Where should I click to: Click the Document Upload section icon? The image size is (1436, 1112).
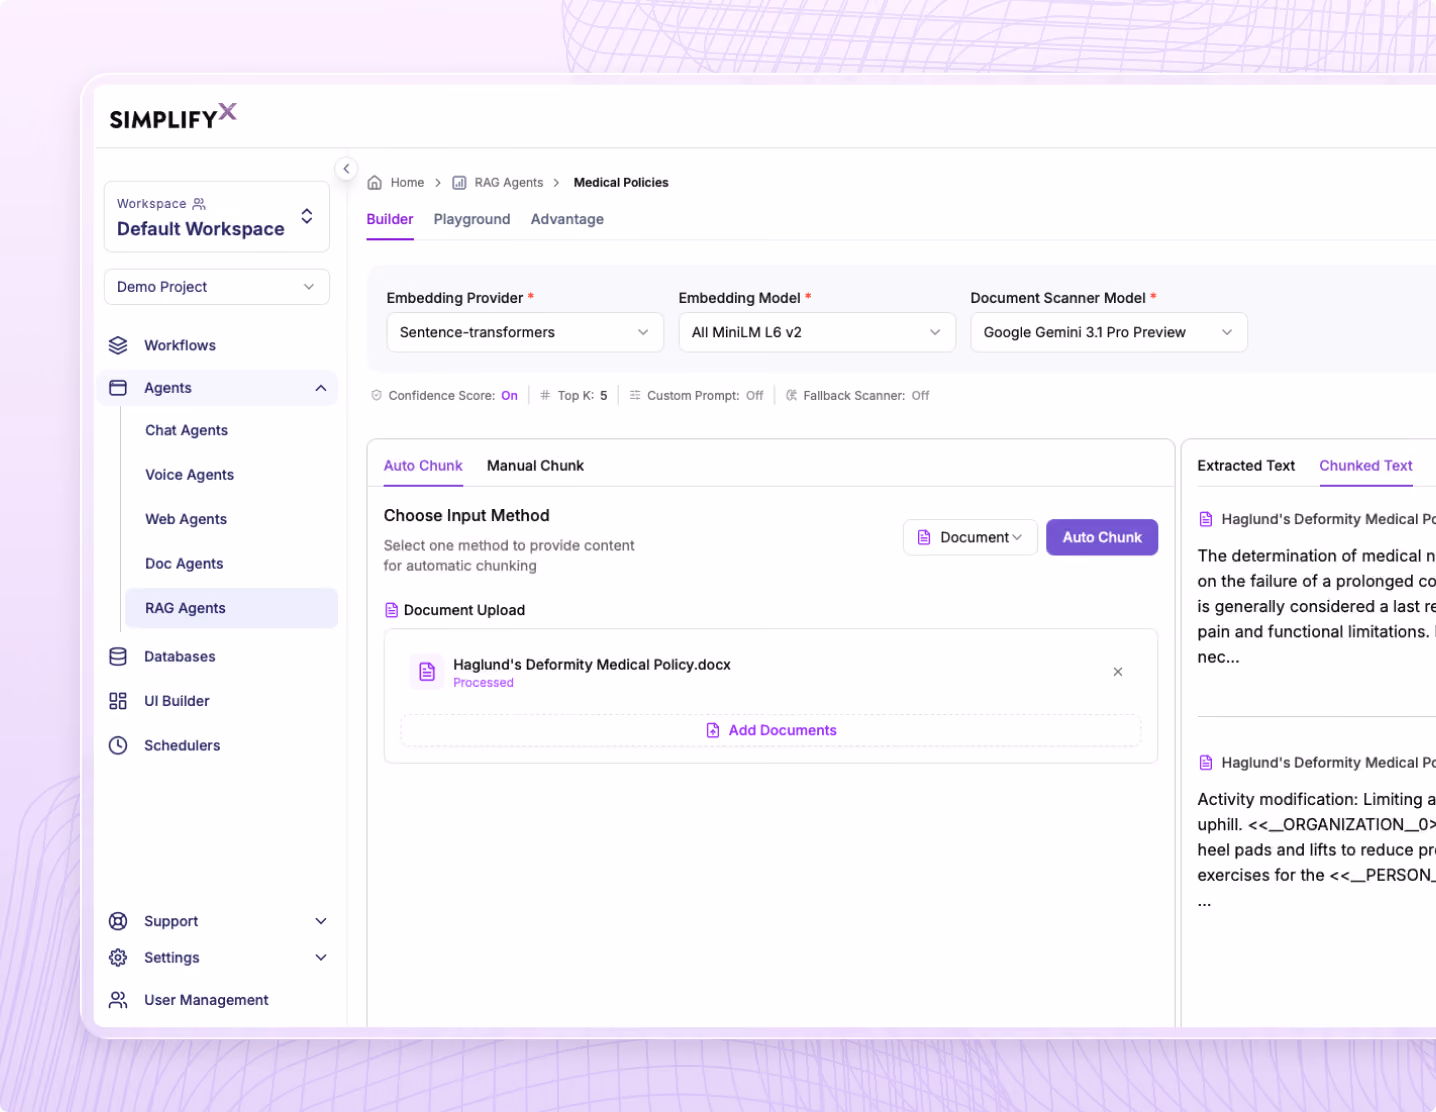coord(392,610)
